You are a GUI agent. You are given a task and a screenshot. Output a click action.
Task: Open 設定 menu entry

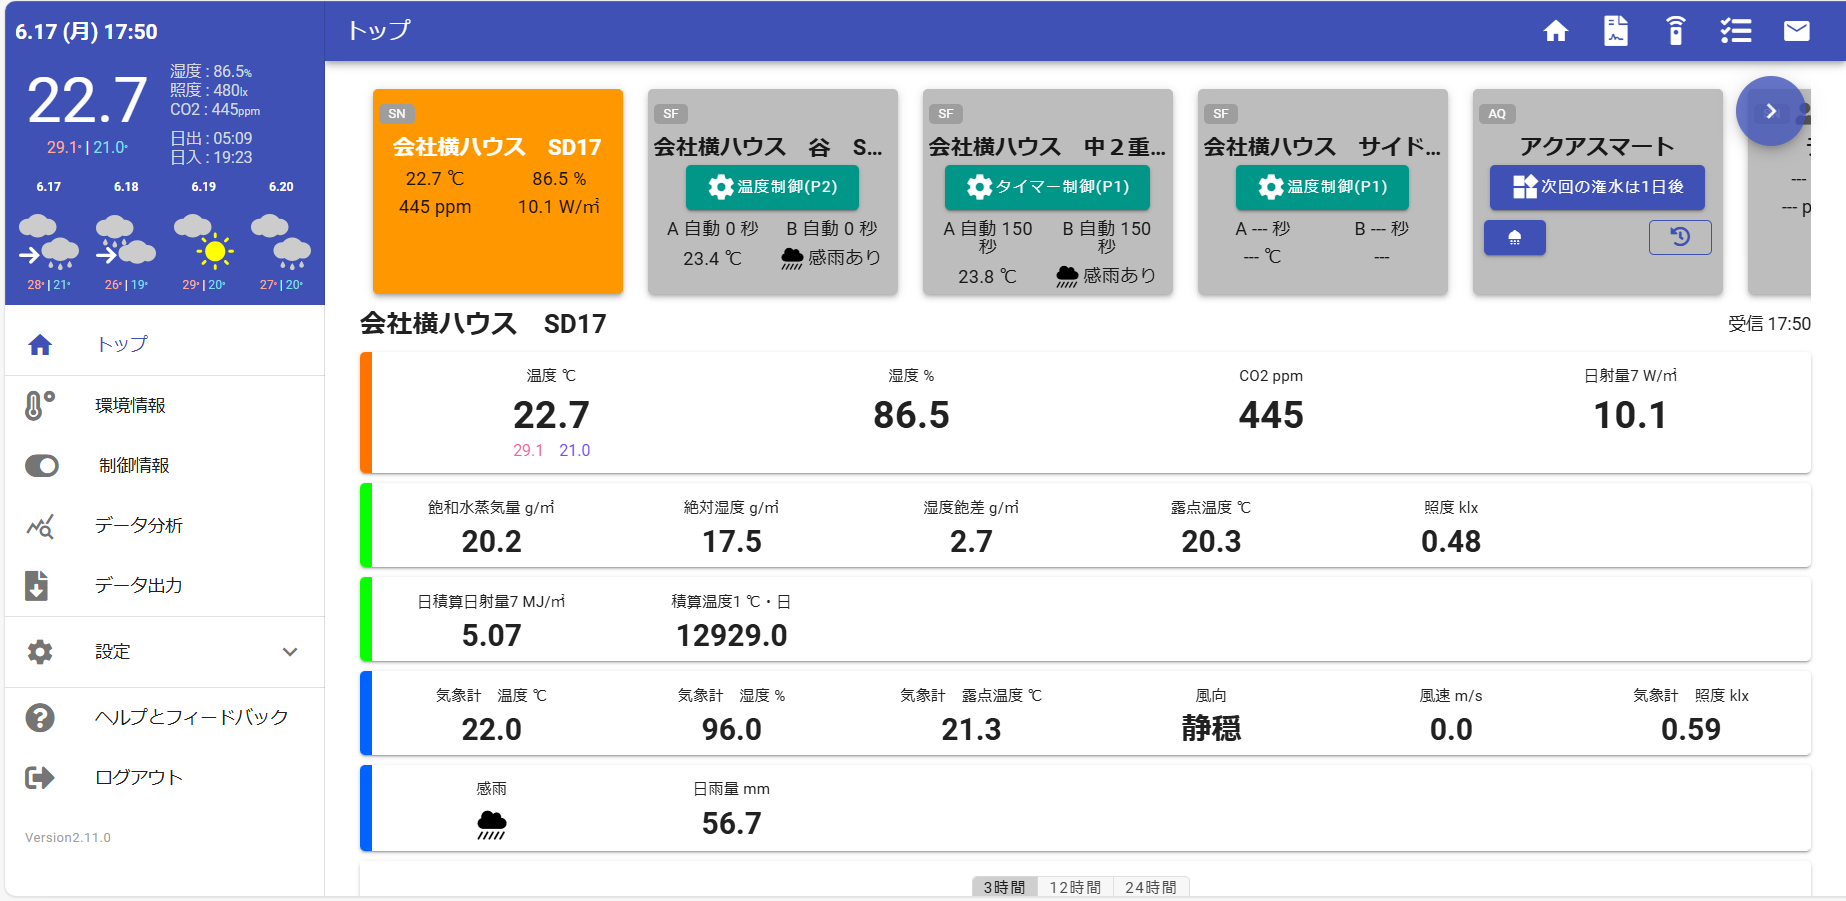pos(164,652)
